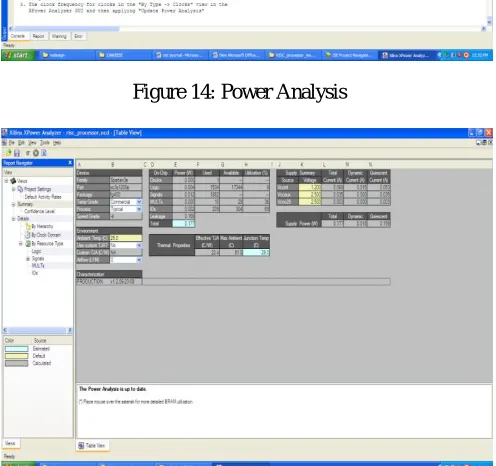Open the Airflow (LFM) dropdown
496x466 pixels.
click(x=139, y=260)
